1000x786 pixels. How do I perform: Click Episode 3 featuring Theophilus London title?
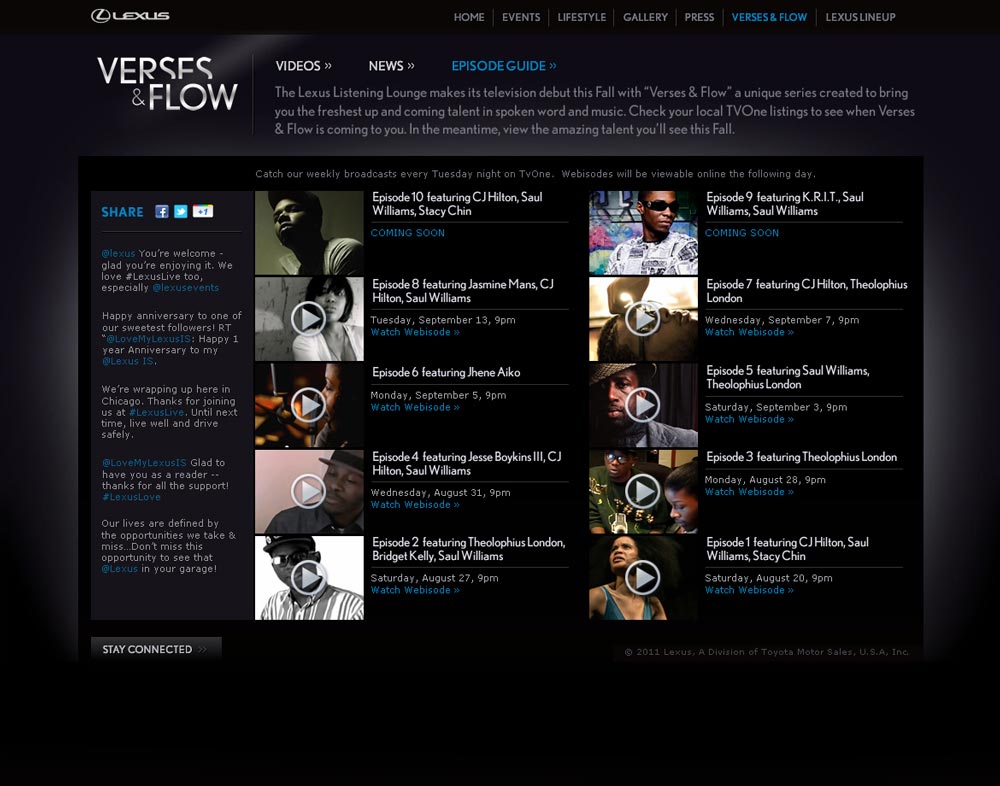coord(802,457)
